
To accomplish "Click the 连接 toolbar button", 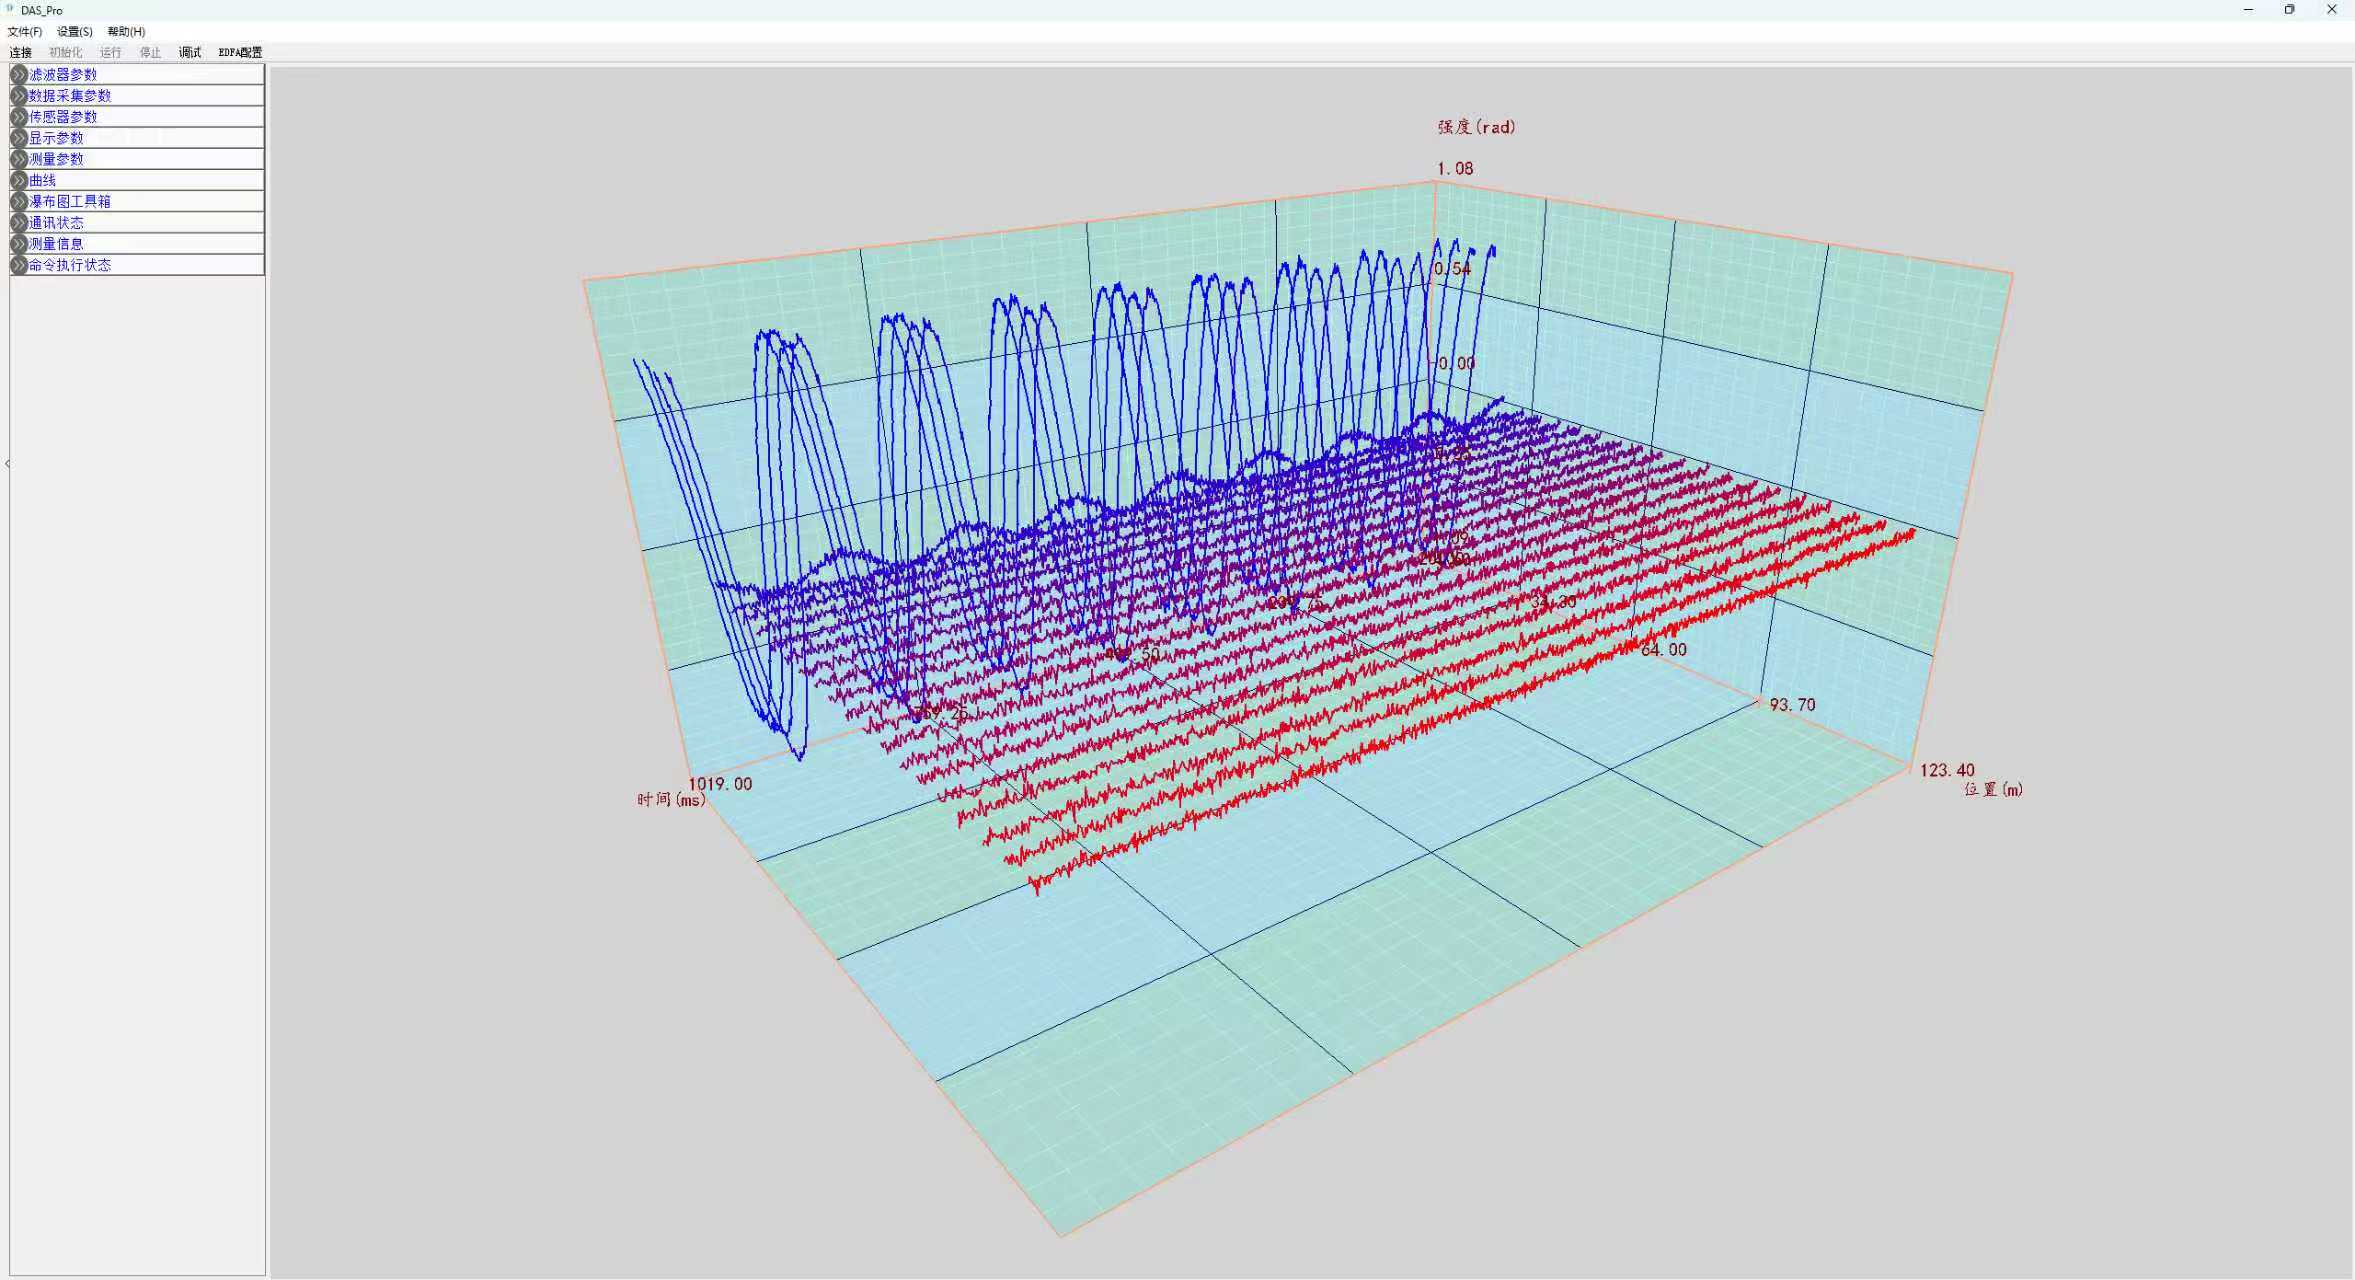I will [21, 52].
